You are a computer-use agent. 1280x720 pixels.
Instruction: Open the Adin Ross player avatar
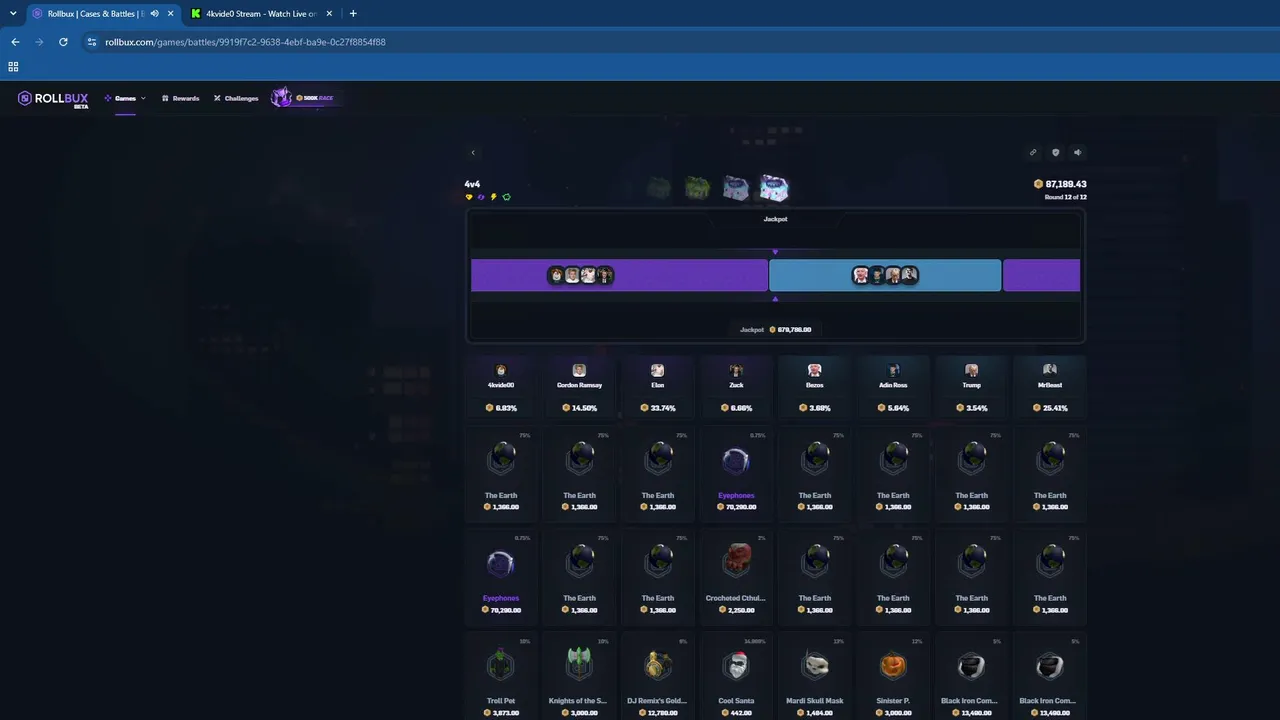(893, 370)
